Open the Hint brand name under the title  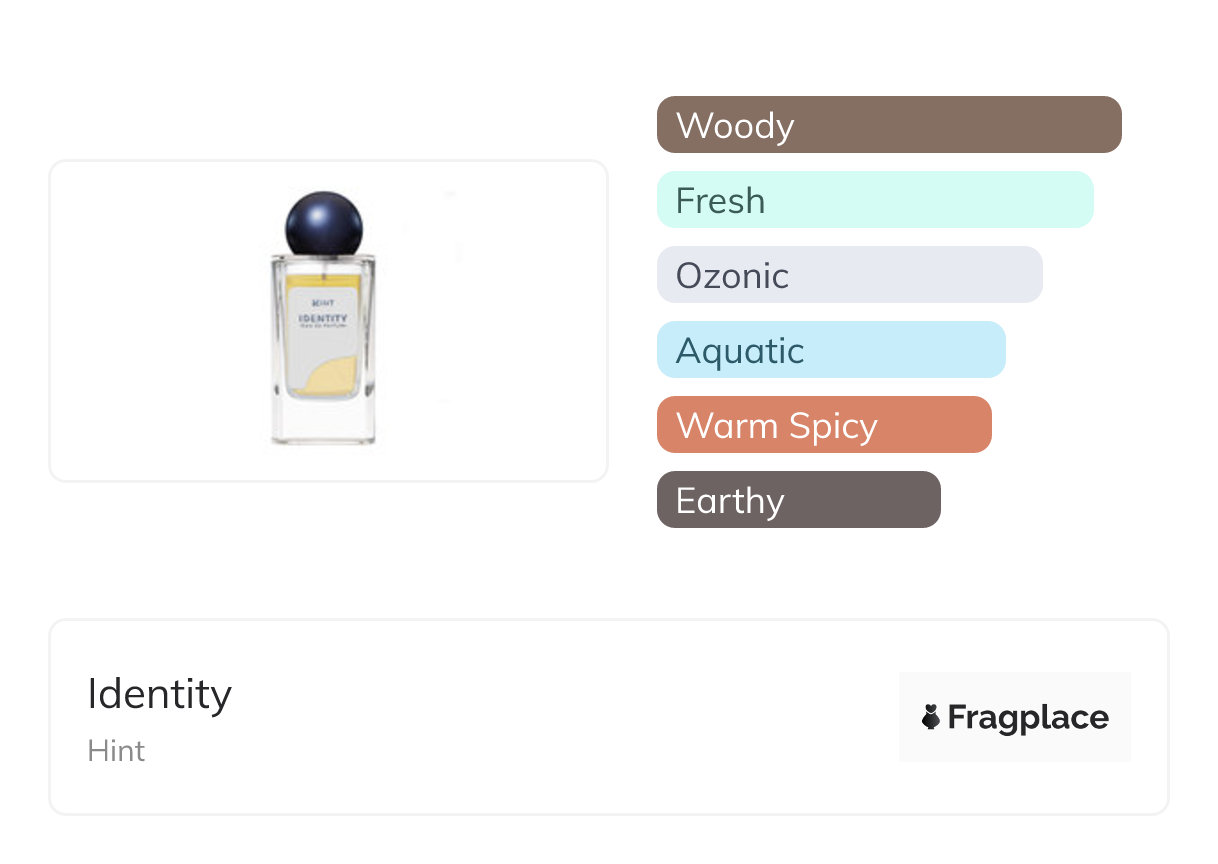[116, 751]
